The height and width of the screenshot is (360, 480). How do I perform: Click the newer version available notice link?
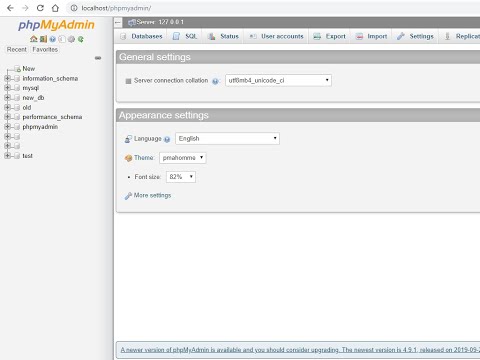pos(300,350)
